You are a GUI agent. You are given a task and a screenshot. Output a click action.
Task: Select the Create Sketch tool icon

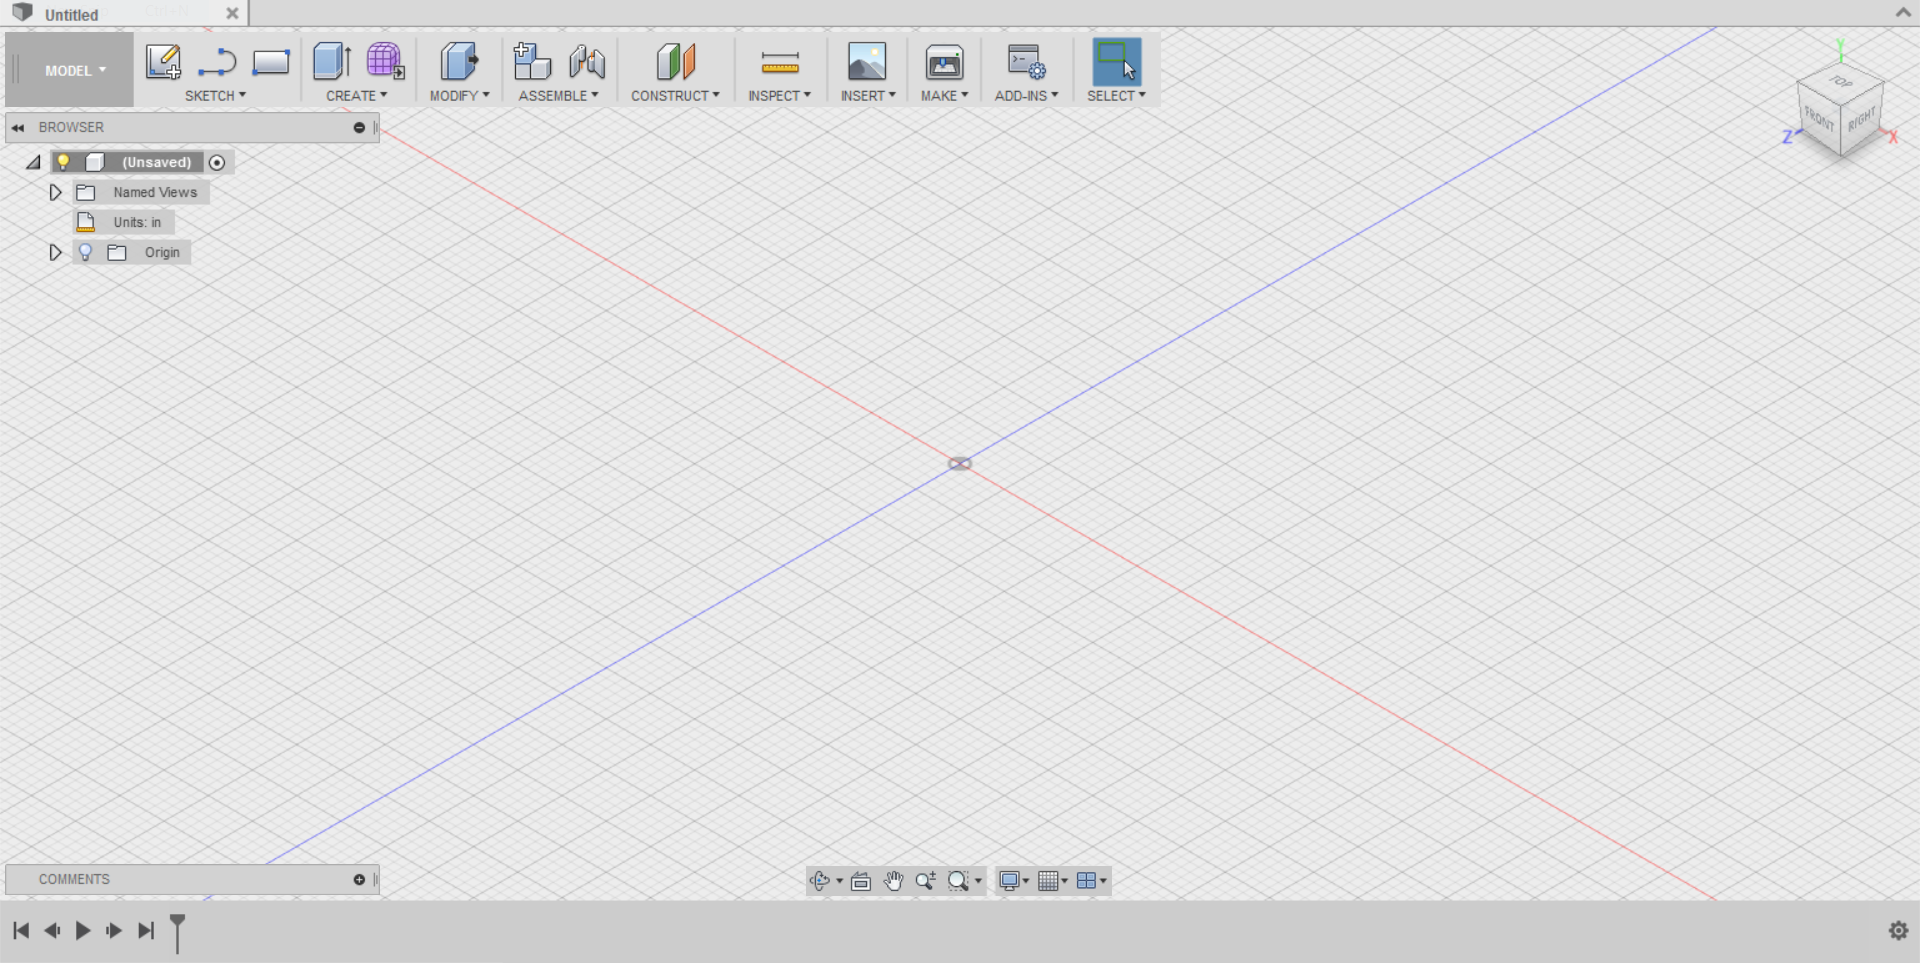pos(163,62)
